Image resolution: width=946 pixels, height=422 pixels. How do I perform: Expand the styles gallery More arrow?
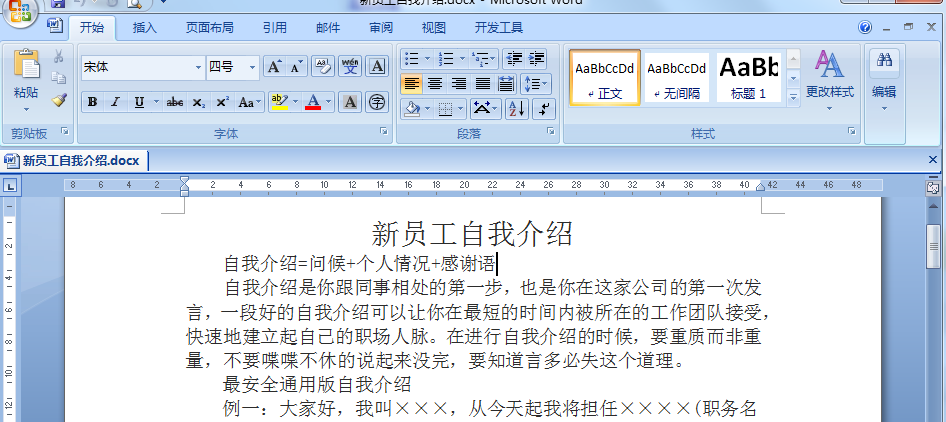[793, 96]
